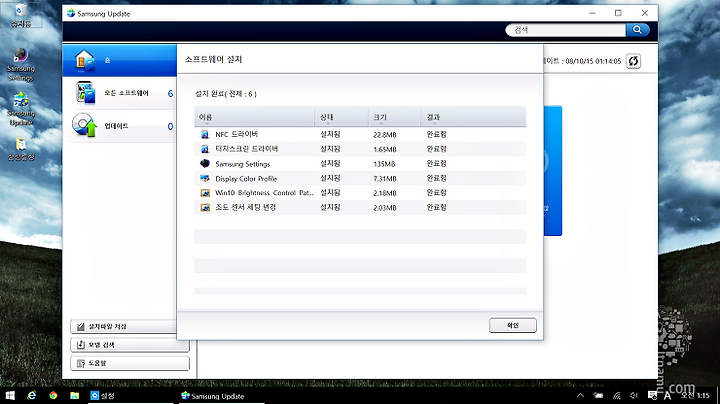Click the Samsung Update title bar icon
Viewport: 720px width, 404px height.
(70, 13)
